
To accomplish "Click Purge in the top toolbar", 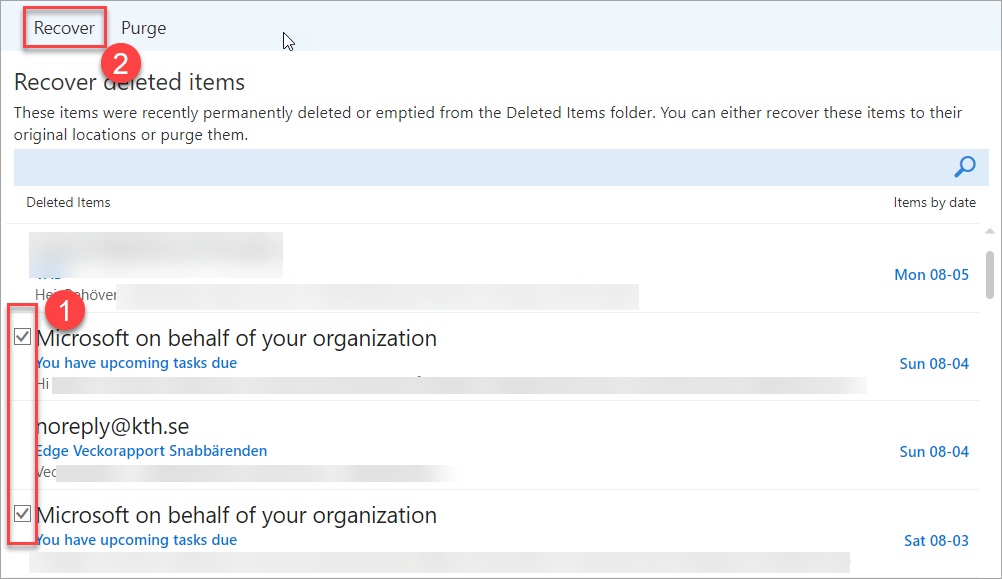I will (x=143, y=28).
